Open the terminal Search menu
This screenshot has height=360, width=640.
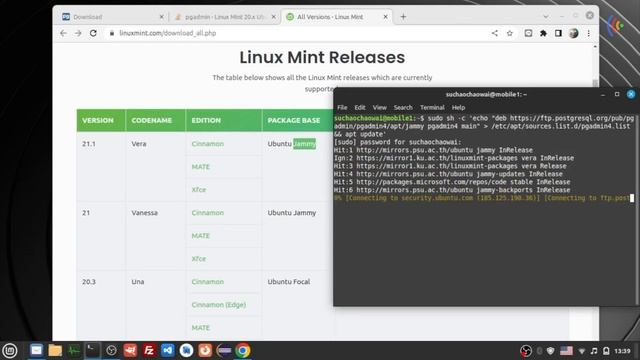(x=403, y=107)
